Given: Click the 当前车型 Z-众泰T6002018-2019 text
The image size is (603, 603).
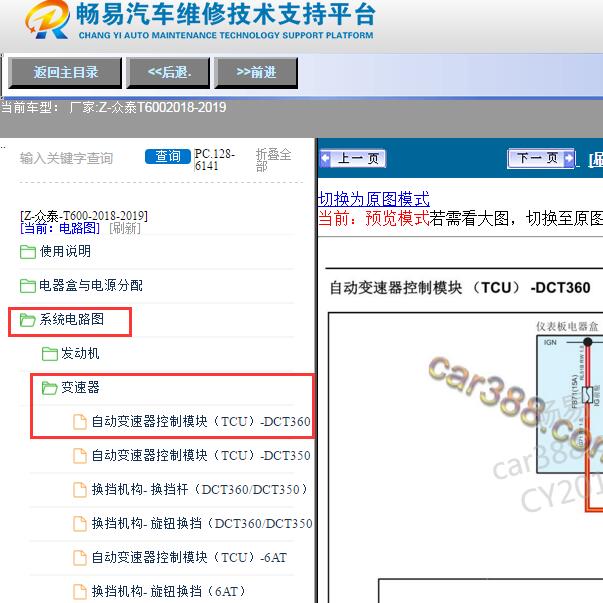Looking at the screenshot, I should click(x=113, y=107).
